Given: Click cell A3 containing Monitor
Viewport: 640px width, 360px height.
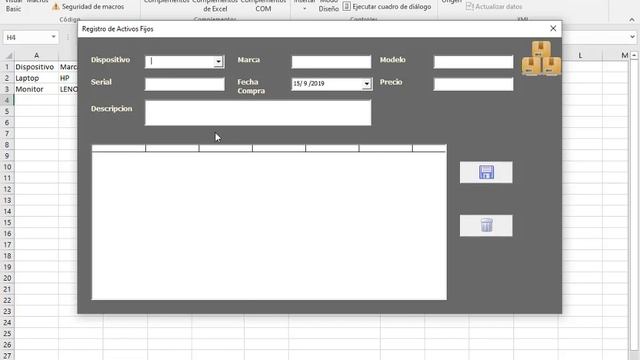Looking at the screenshot, I should (x=36, y=89).
